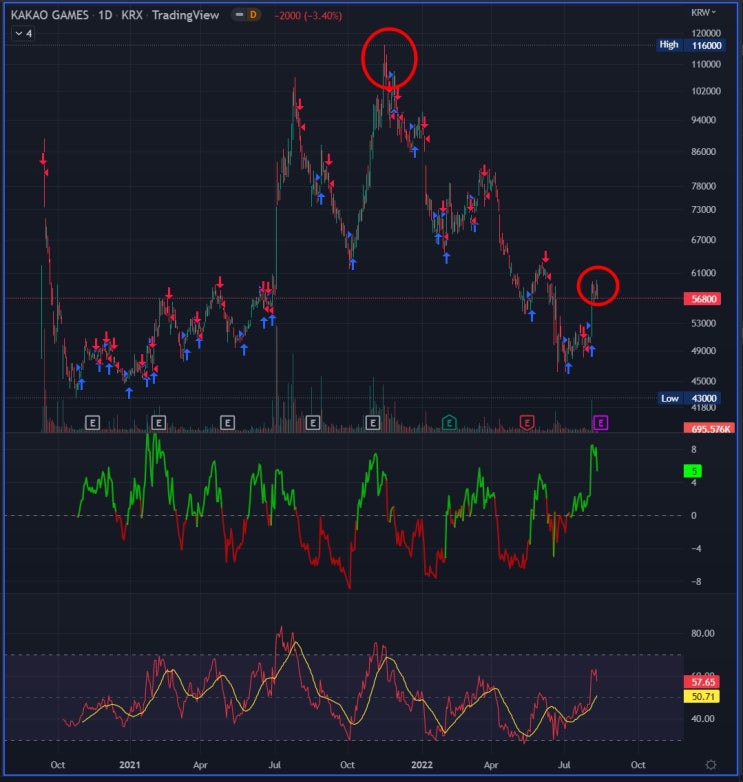Open the teal earnings marker
Viewport: 743px width, 782px height.
pos(449,423)
